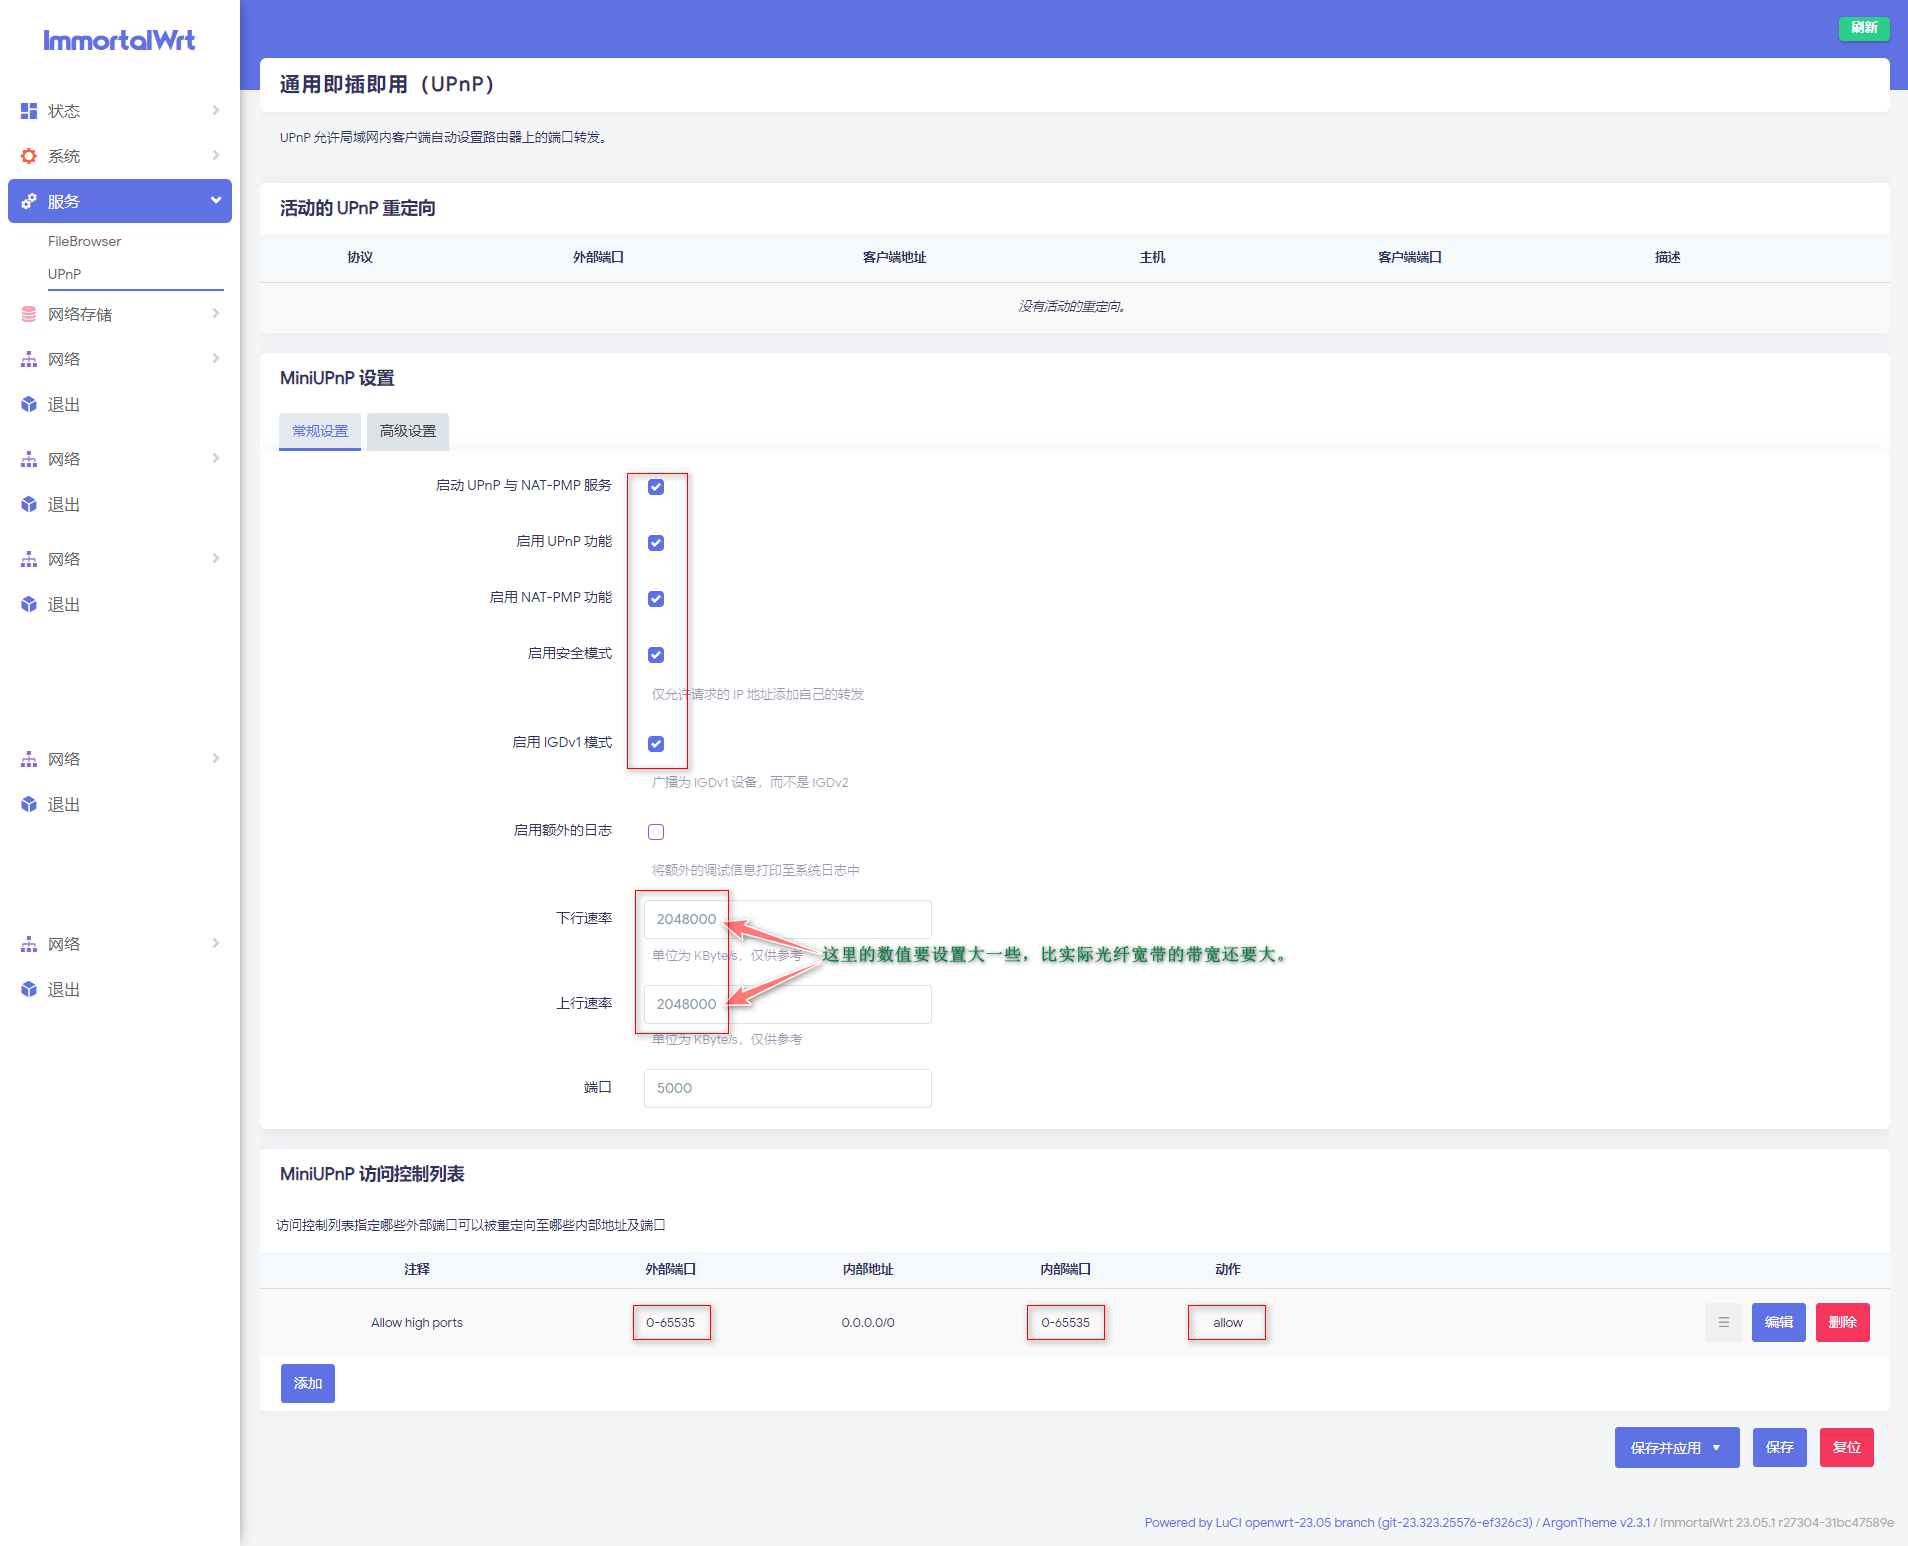
Task: Click the 端口 port input field
Action: 787,1088
